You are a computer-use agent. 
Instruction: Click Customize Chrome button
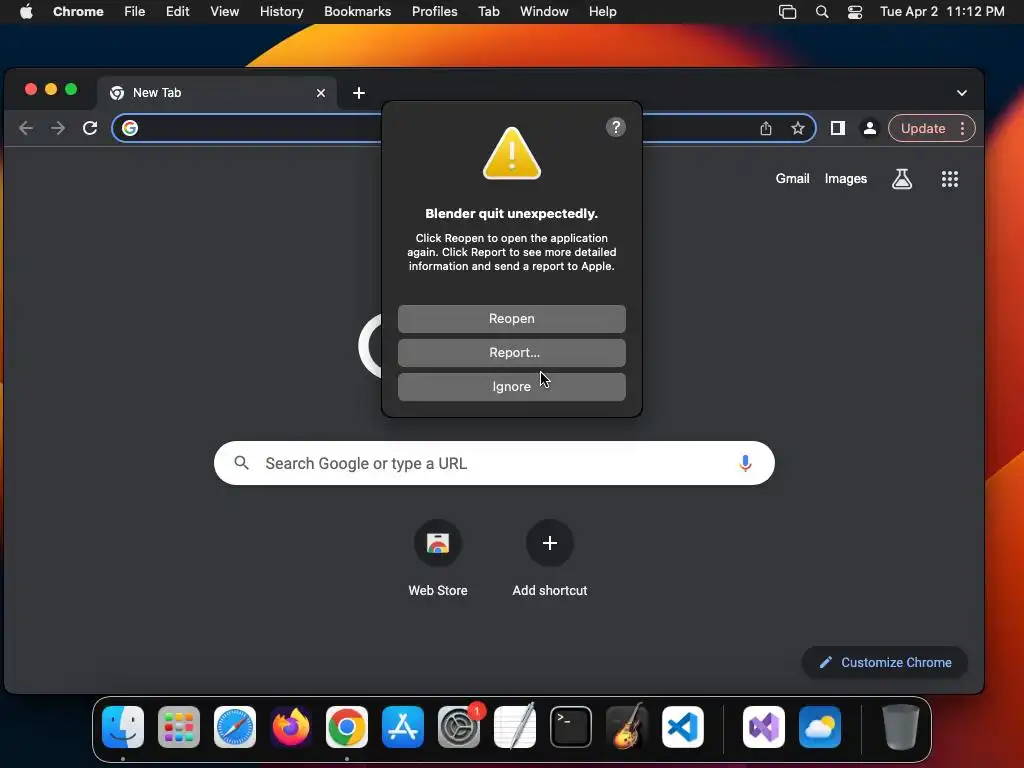pos(884,662)
